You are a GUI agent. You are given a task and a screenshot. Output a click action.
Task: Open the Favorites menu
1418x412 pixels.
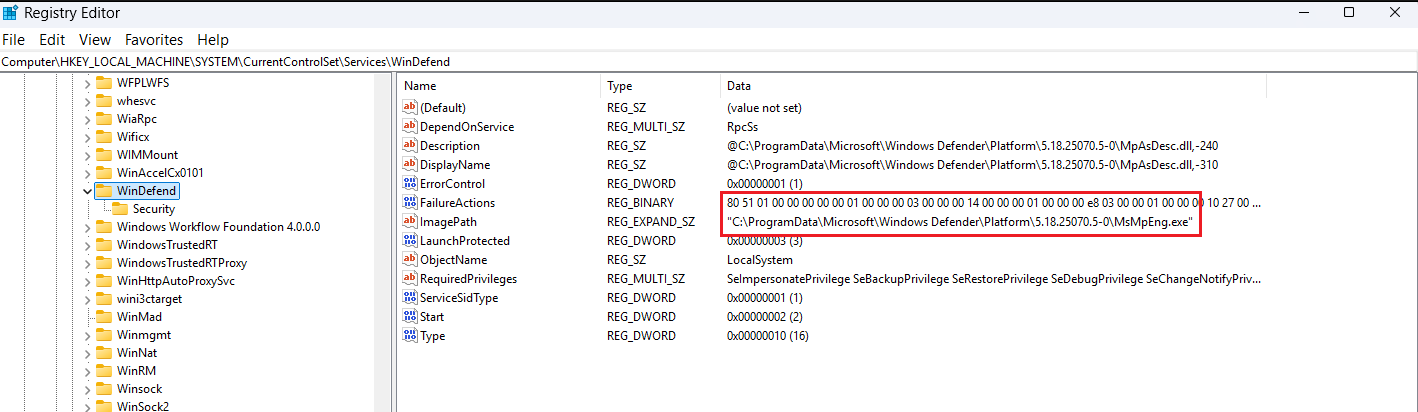(x=154, y=40)
